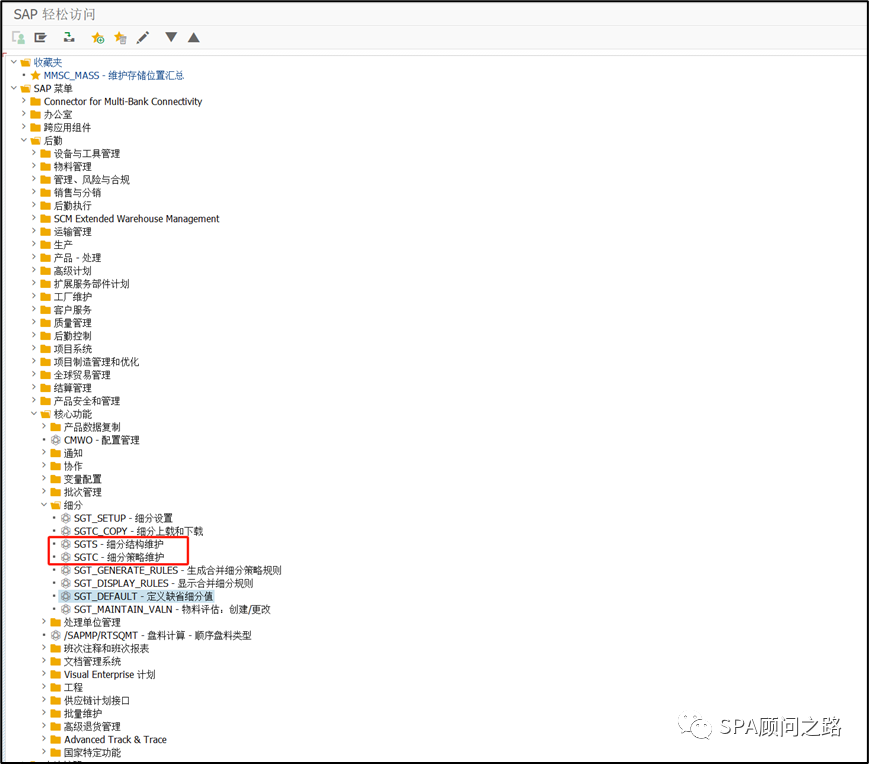Collapse the SAP 菜单 node
Screen dimensions: 869x764
(14, 88)
